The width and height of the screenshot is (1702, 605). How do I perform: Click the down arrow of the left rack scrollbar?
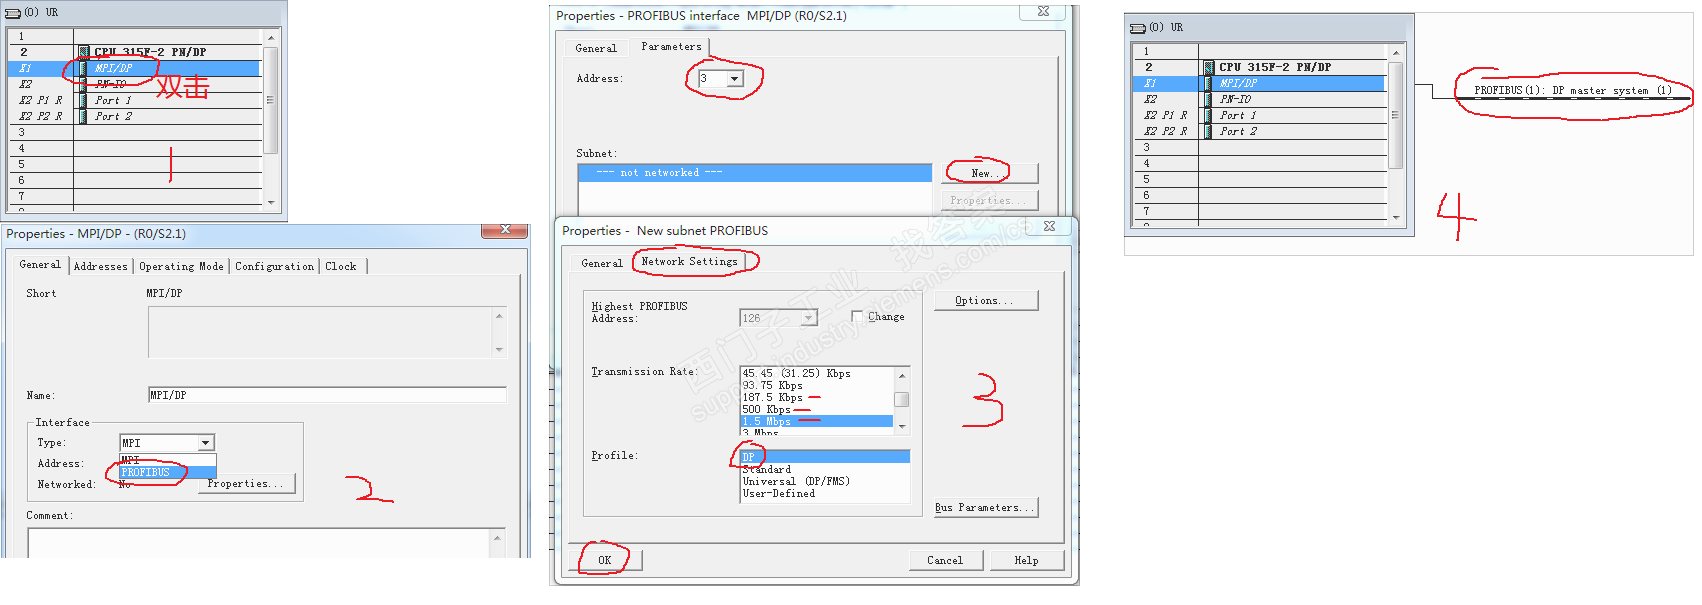pyautogui.click(x=271, y=202)
